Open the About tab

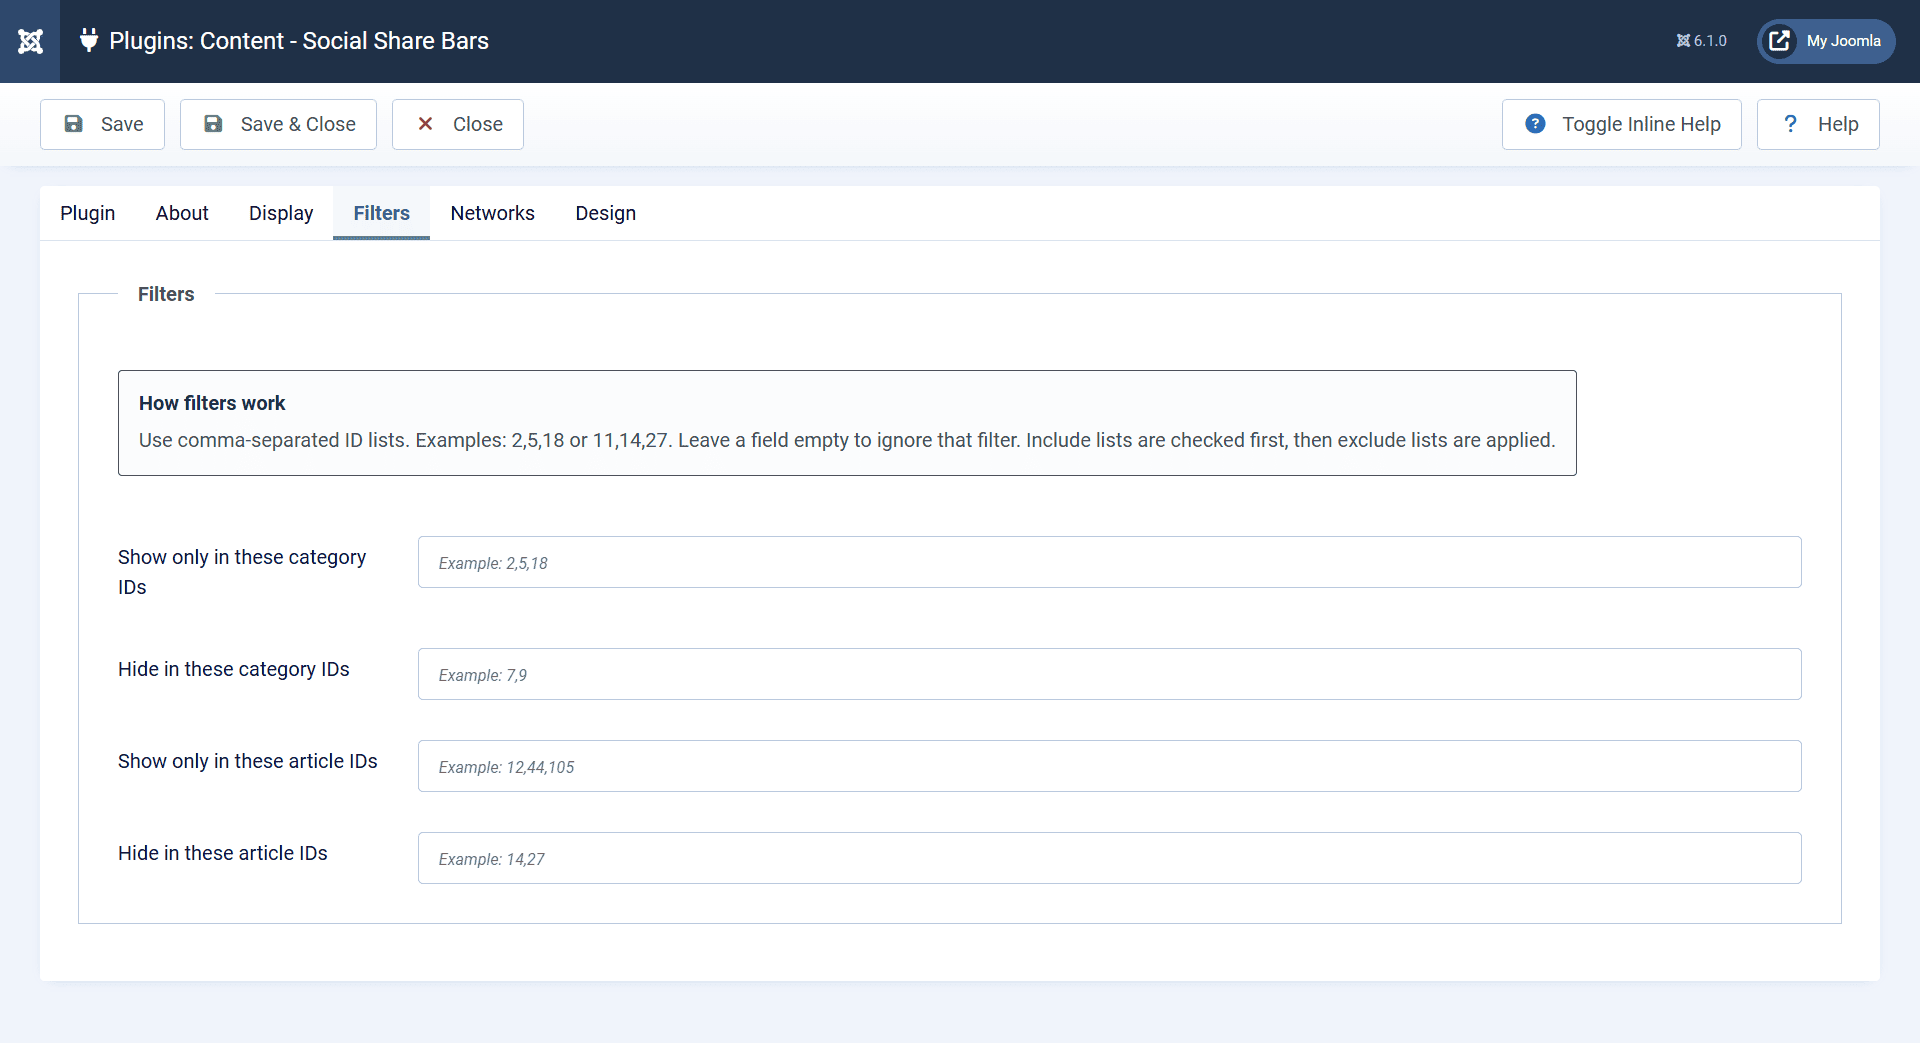tap(182, 213)
